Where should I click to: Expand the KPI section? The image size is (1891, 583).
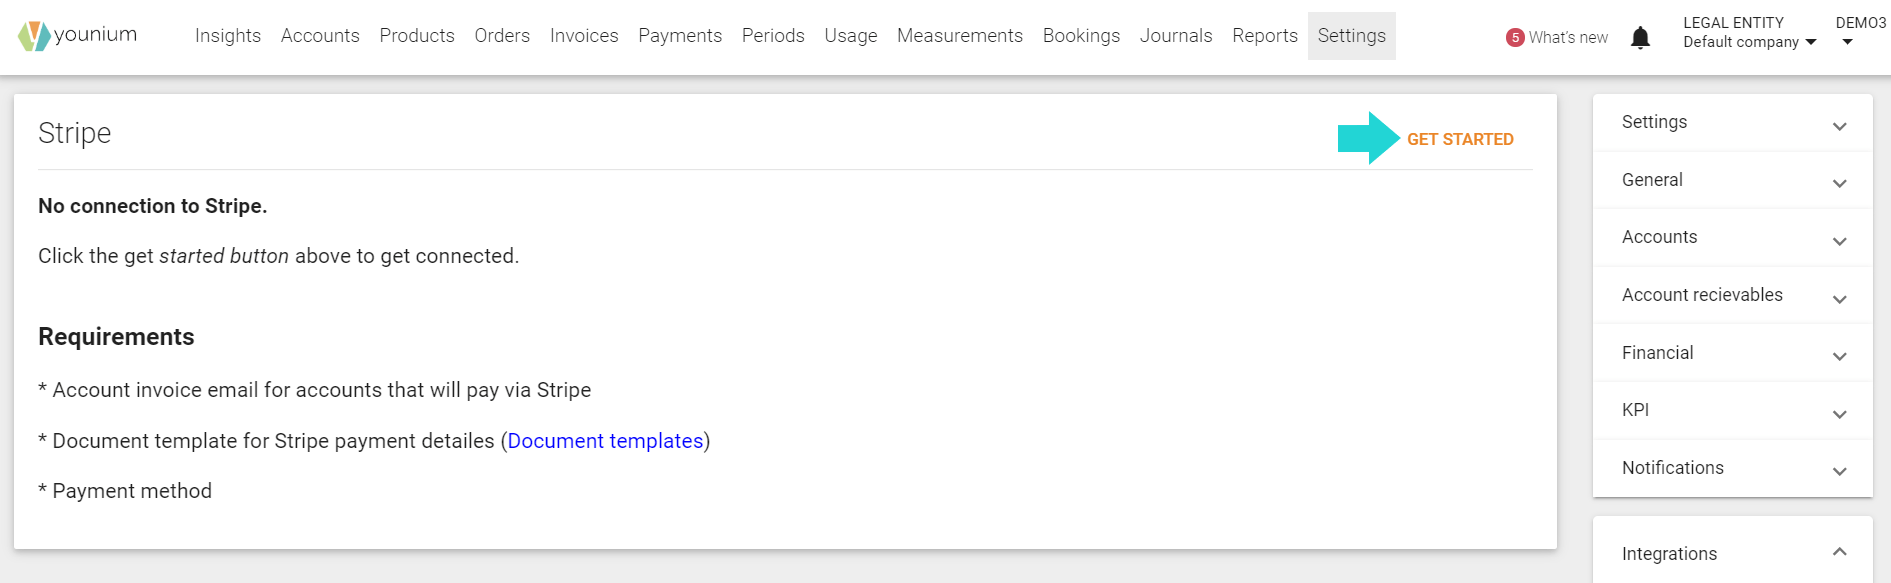1732,410
